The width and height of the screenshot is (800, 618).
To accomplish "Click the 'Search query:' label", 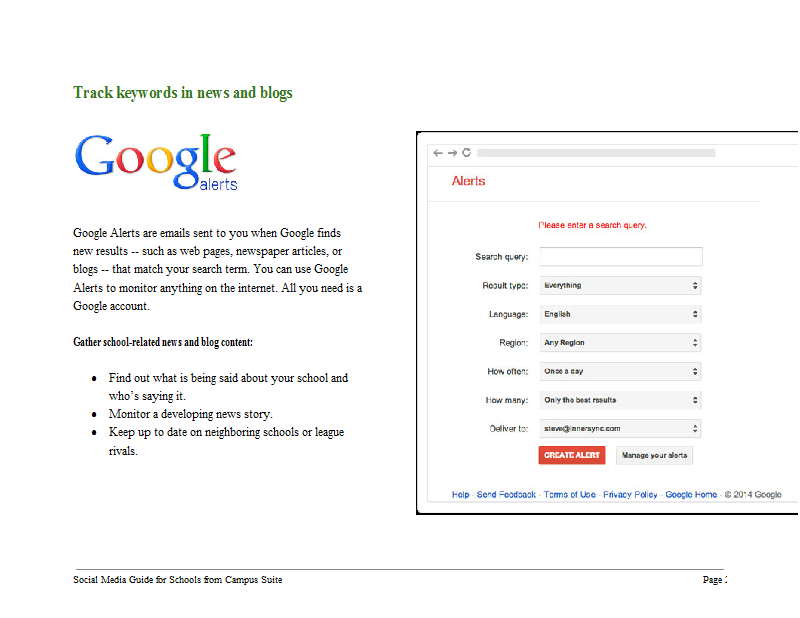I will tap(502, 257).
